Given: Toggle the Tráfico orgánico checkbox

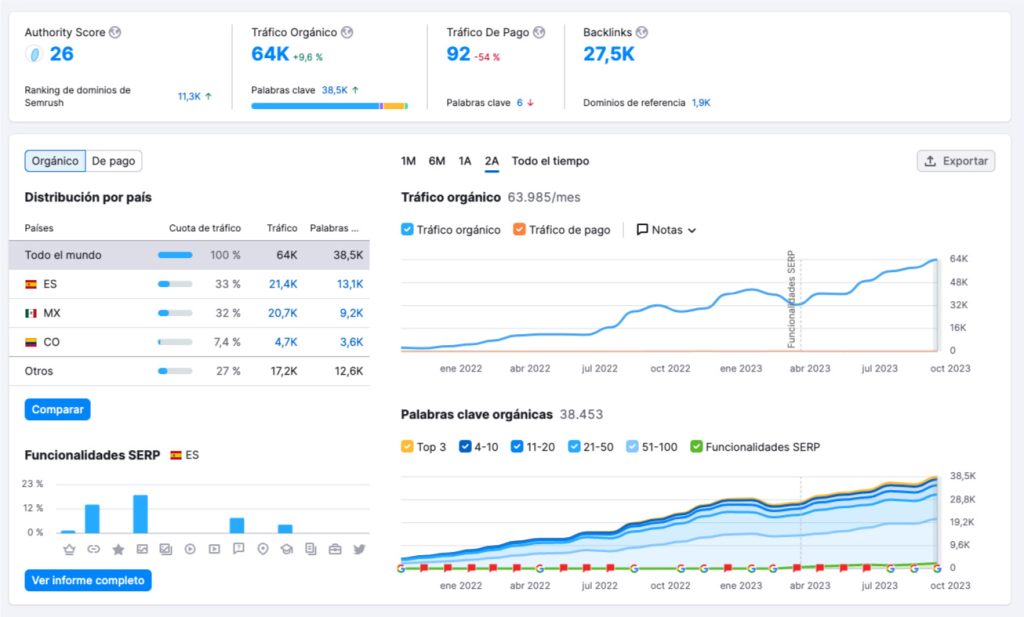Looking at the screenshot, I should point(407,230).
